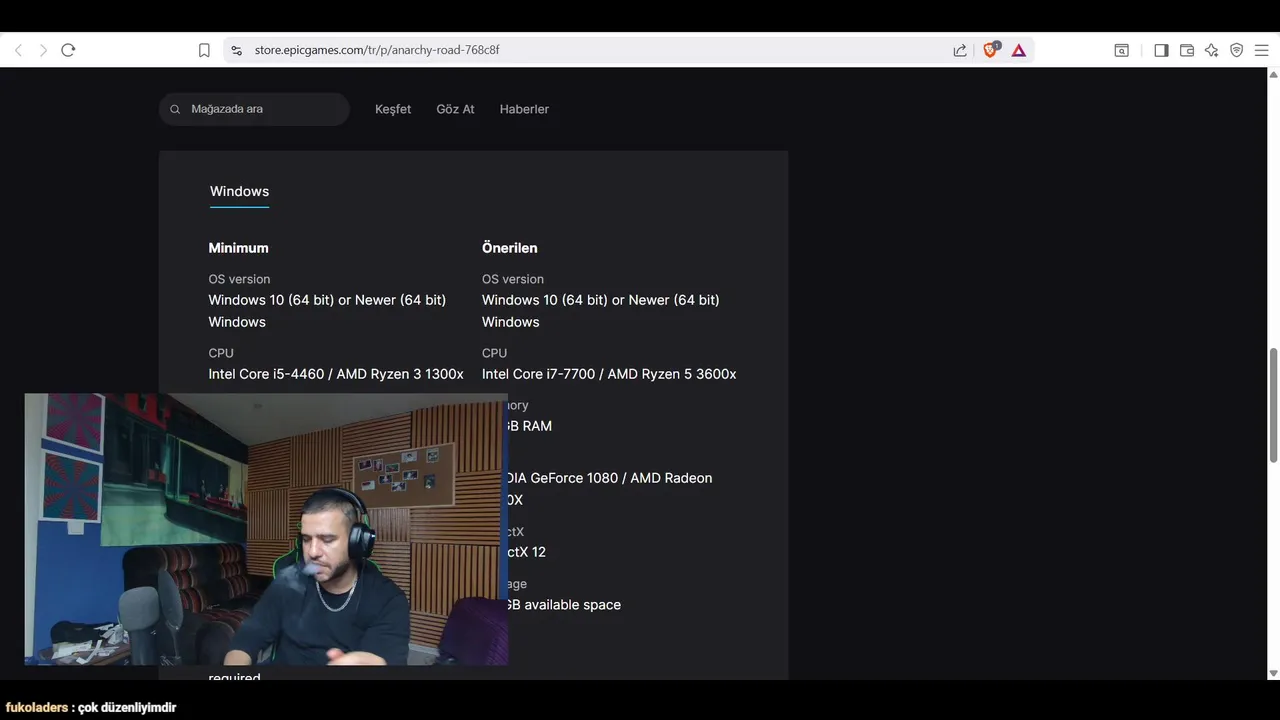Open the tab search icon
1280x720 pixels.
click(1122, 50)
